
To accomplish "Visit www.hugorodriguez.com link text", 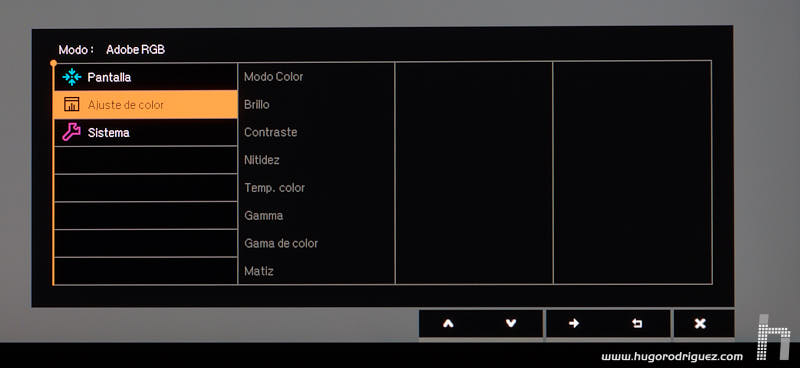I will (x=672, y=356).
